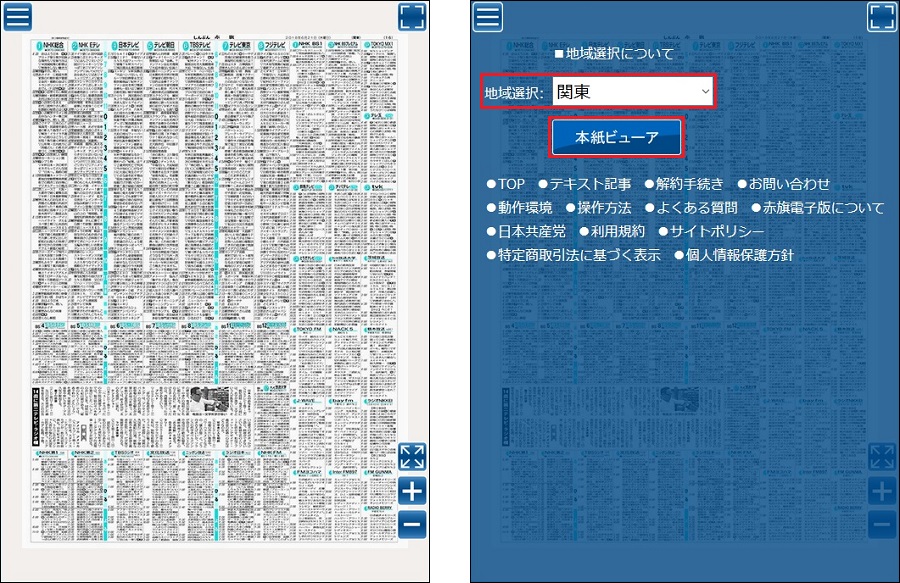The height and width of the screenshot is (583, 900).
Task: Zoom in with the plus button
Action: (x=412, y=491)
